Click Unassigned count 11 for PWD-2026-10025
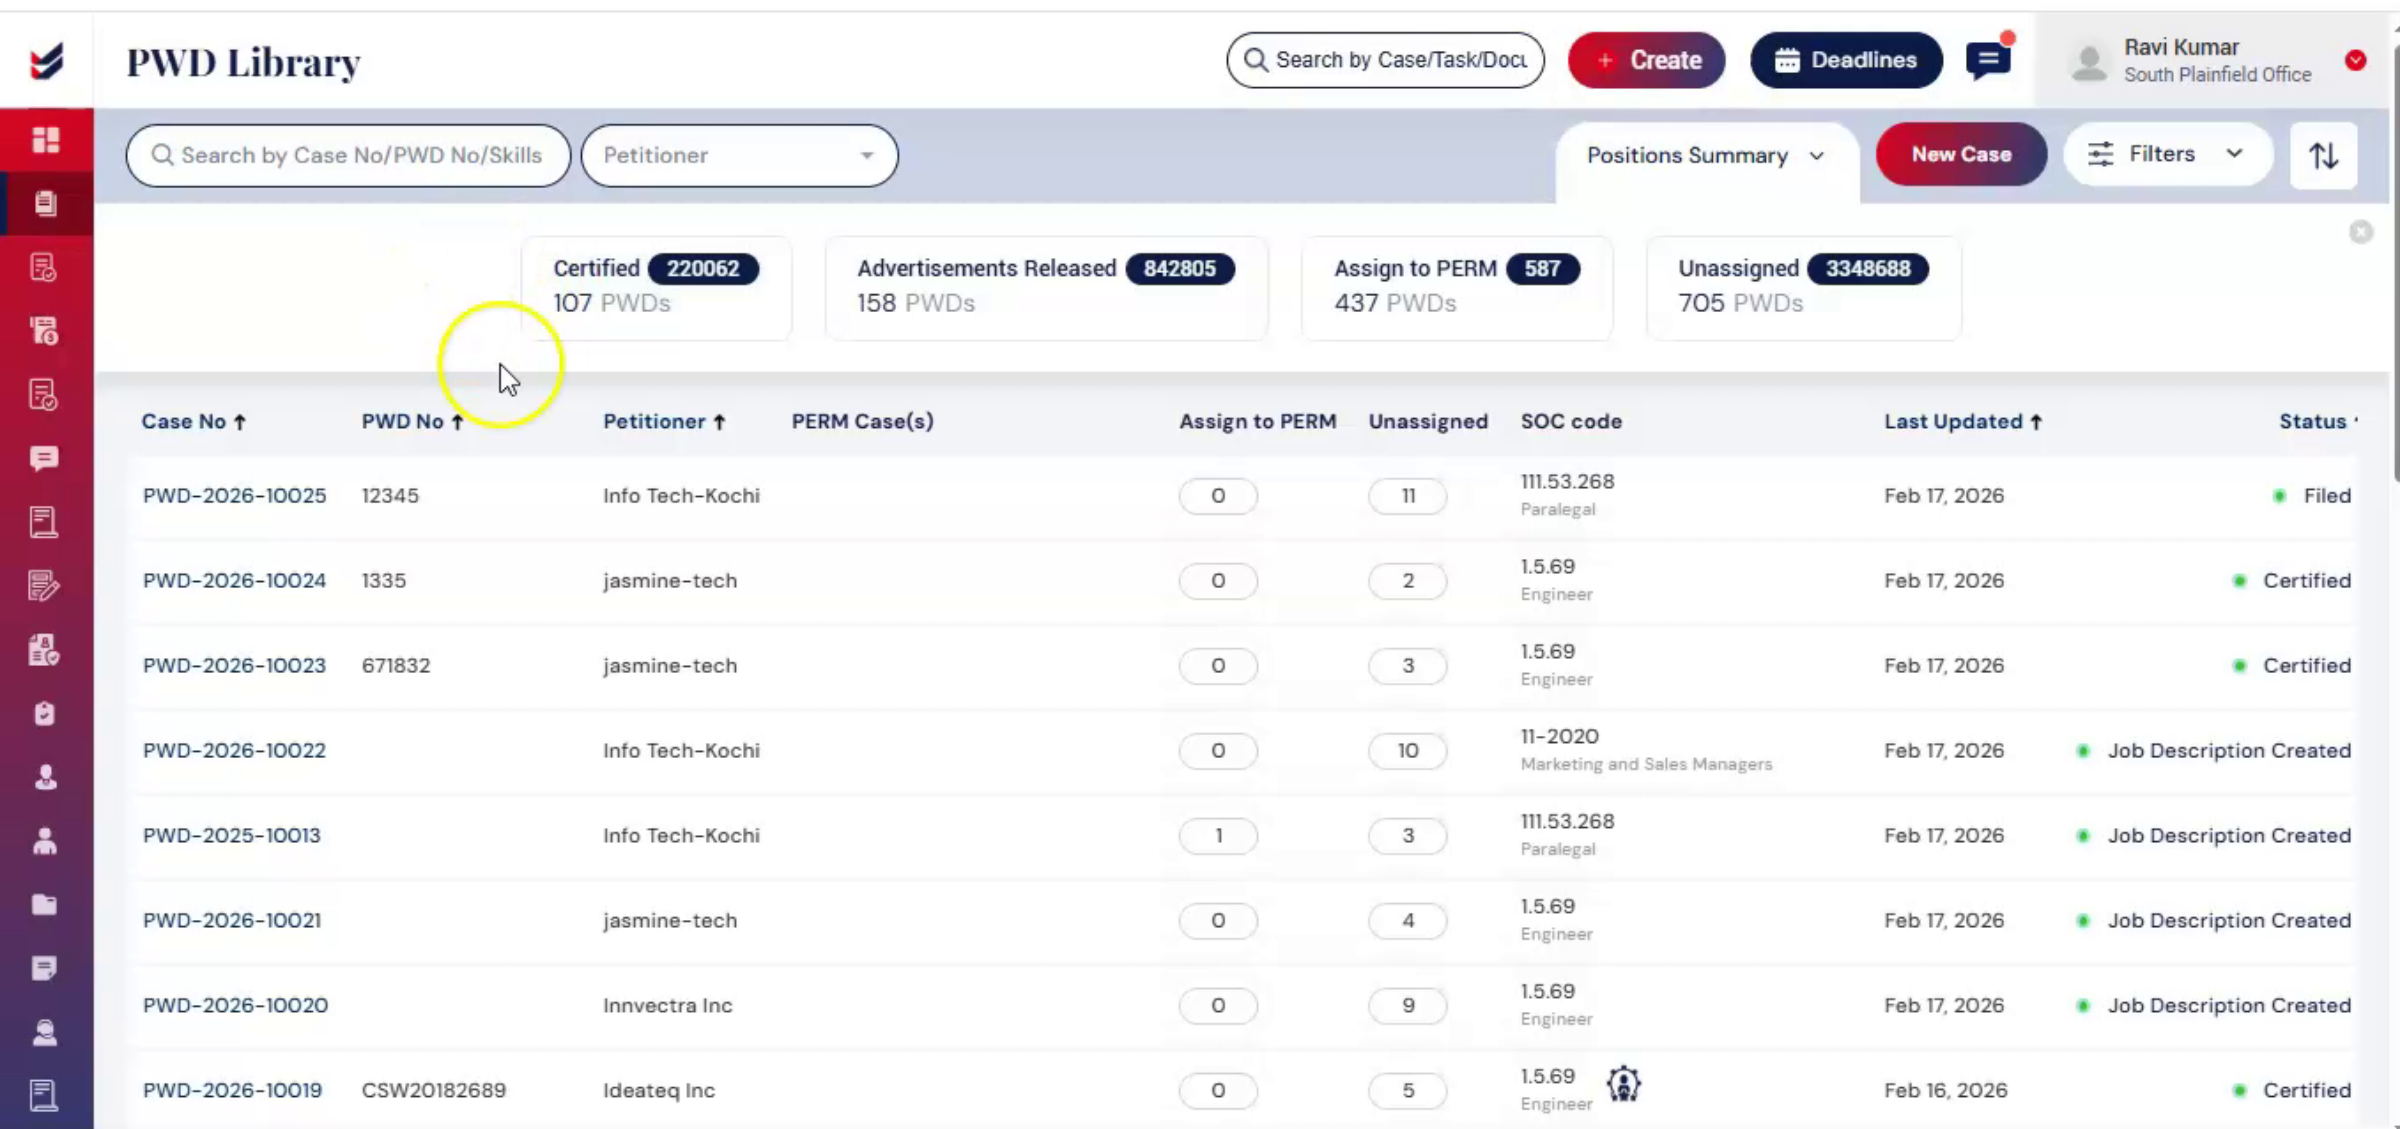 click(1407, 496)
